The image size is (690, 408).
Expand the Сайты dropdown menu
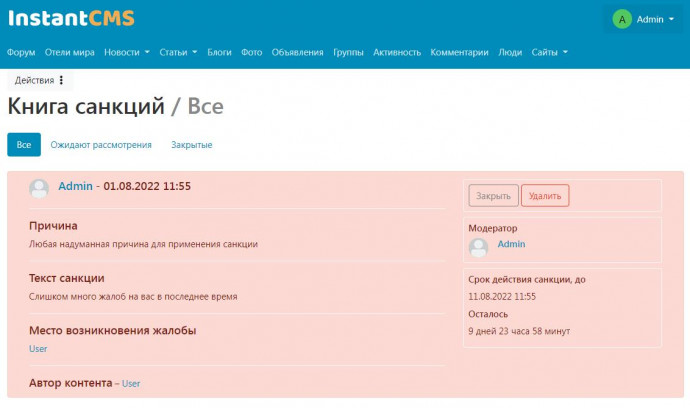(550, 52)
